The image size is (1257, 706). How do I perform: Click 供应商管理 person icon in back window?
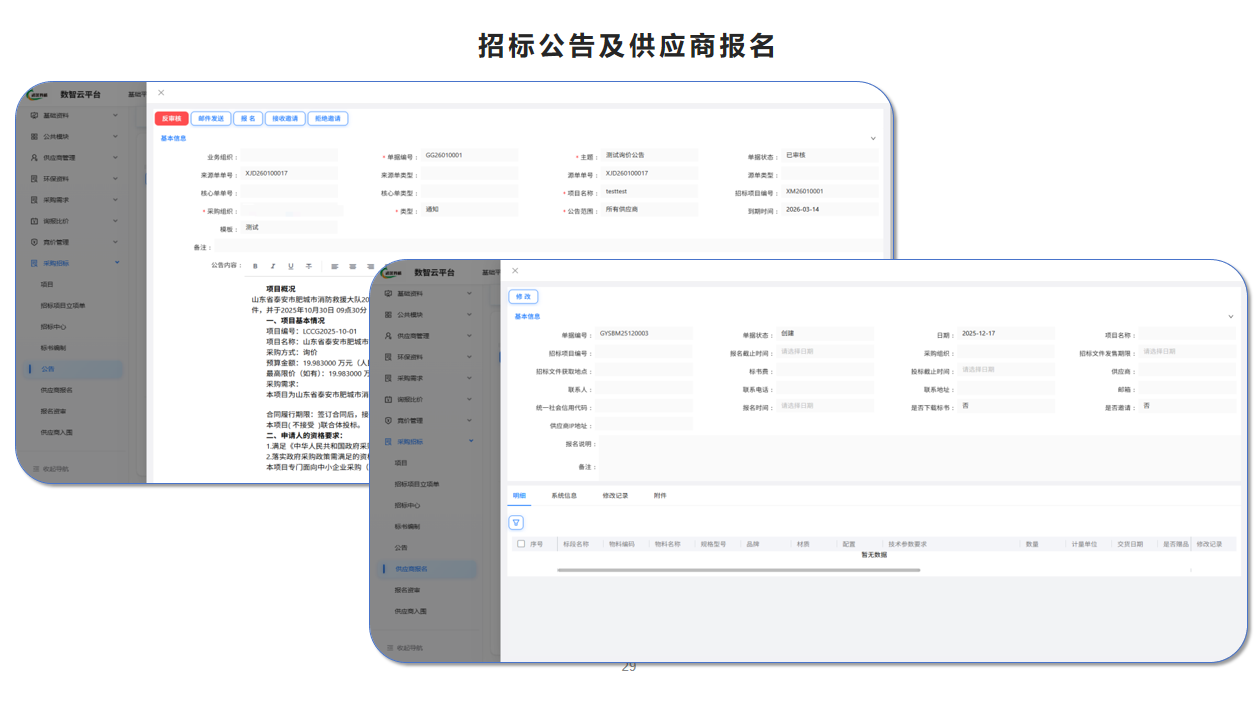pyautogui.click(x=33, y=157)
